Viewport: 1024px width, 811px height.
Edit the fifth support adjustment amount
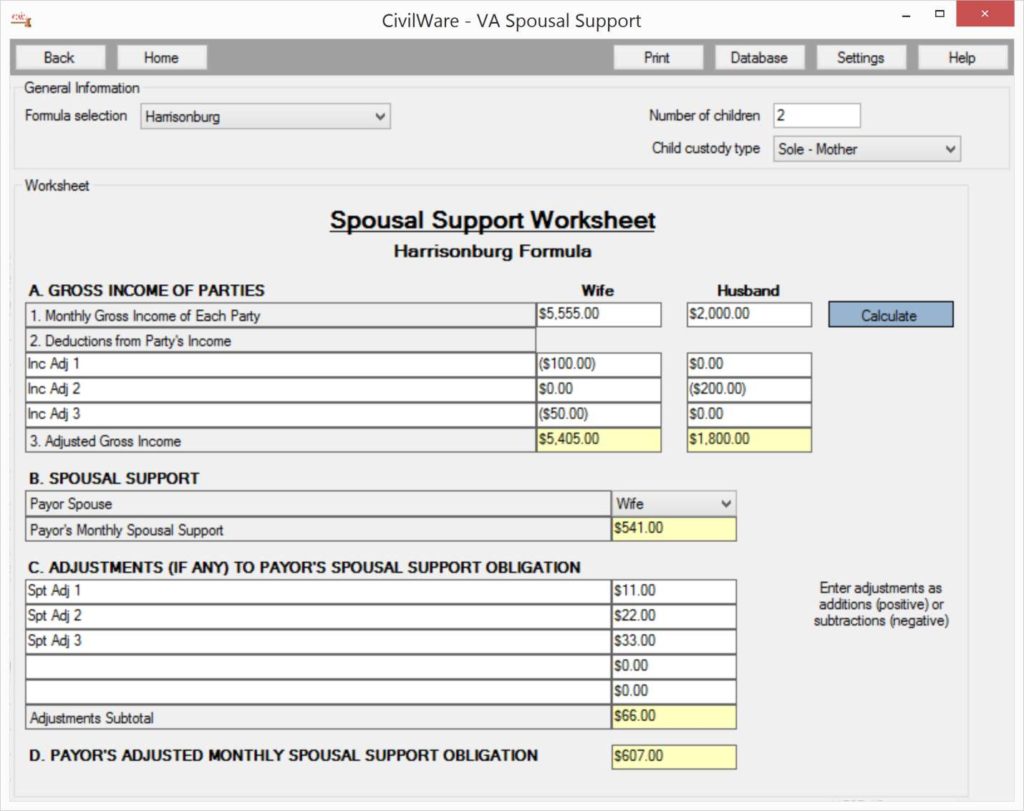[x=673, y=692]
